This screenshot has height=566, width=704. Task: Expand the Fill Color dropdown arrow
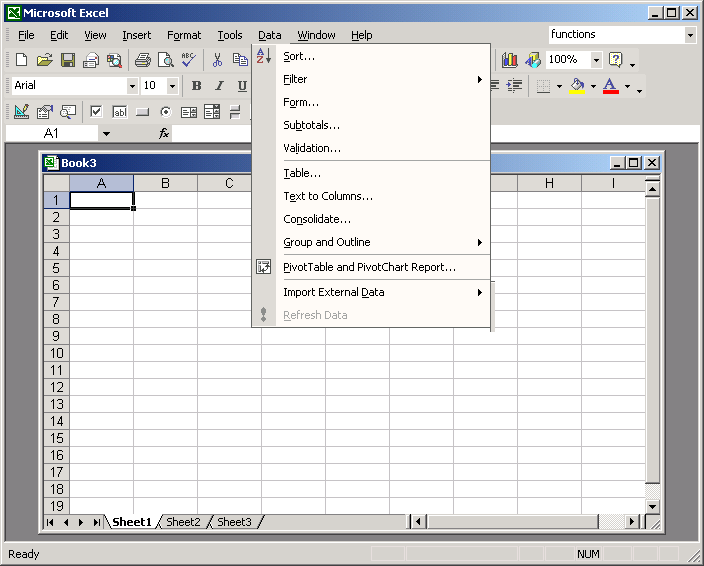coord(593,86)
